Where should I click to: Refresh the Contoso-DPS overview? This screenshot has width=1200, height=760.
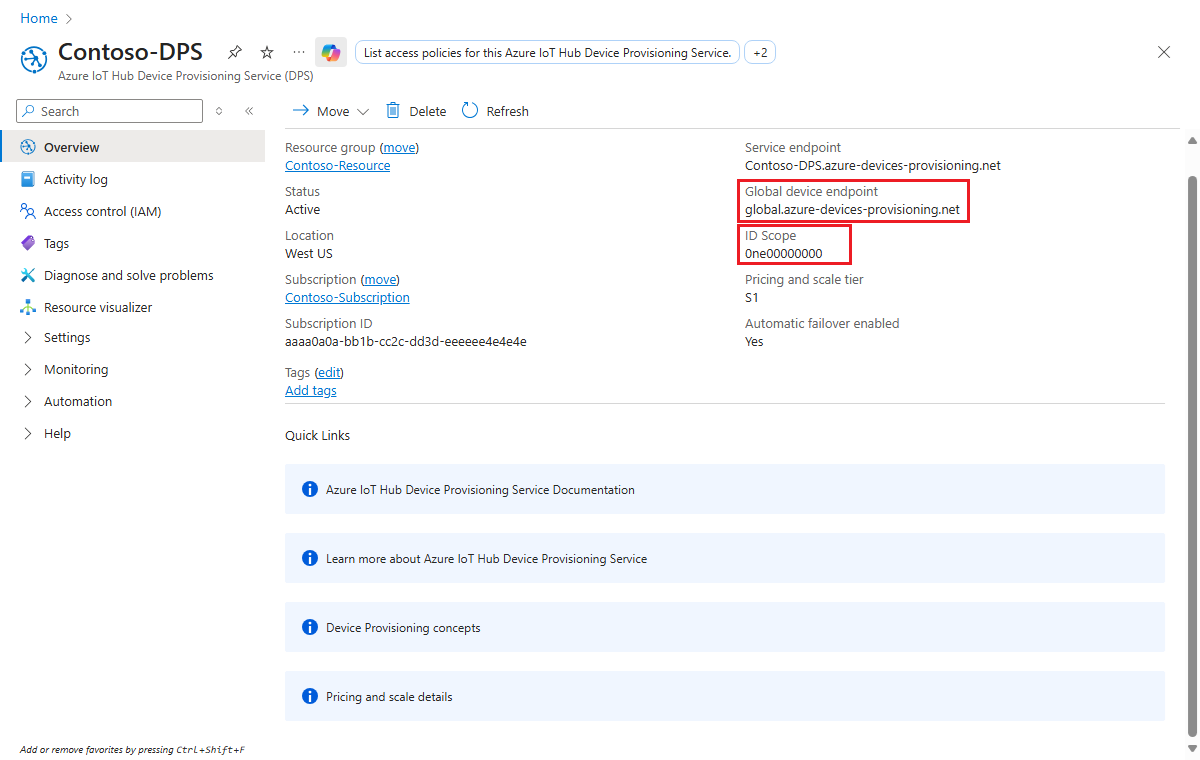point(494,110)
